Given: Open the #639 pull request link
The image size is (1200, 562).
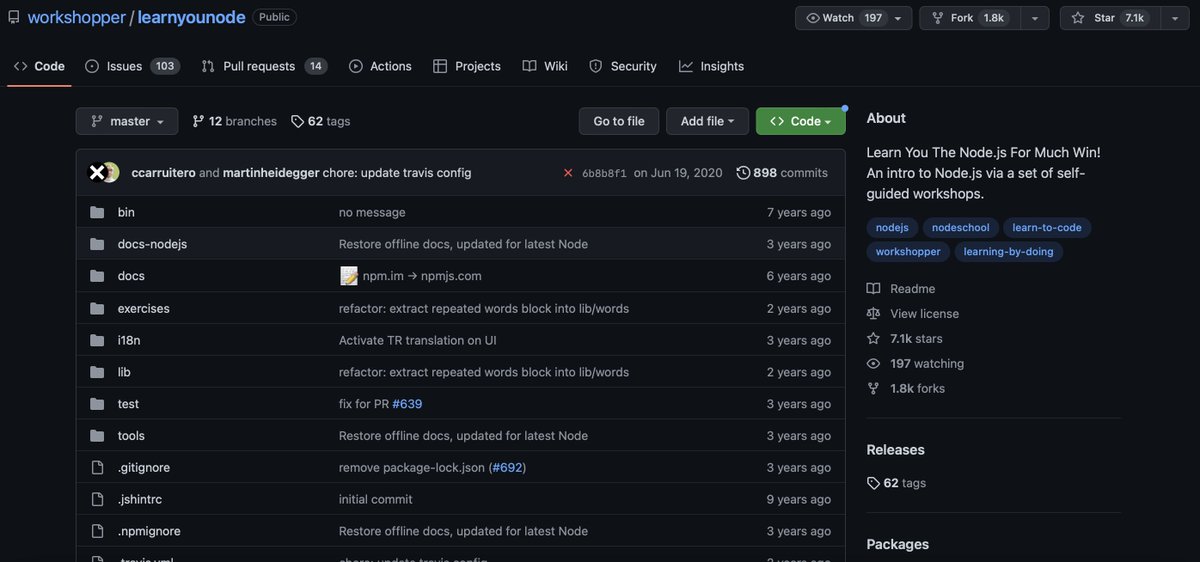Looking at the screenshot, I should (x=407, y=404).
